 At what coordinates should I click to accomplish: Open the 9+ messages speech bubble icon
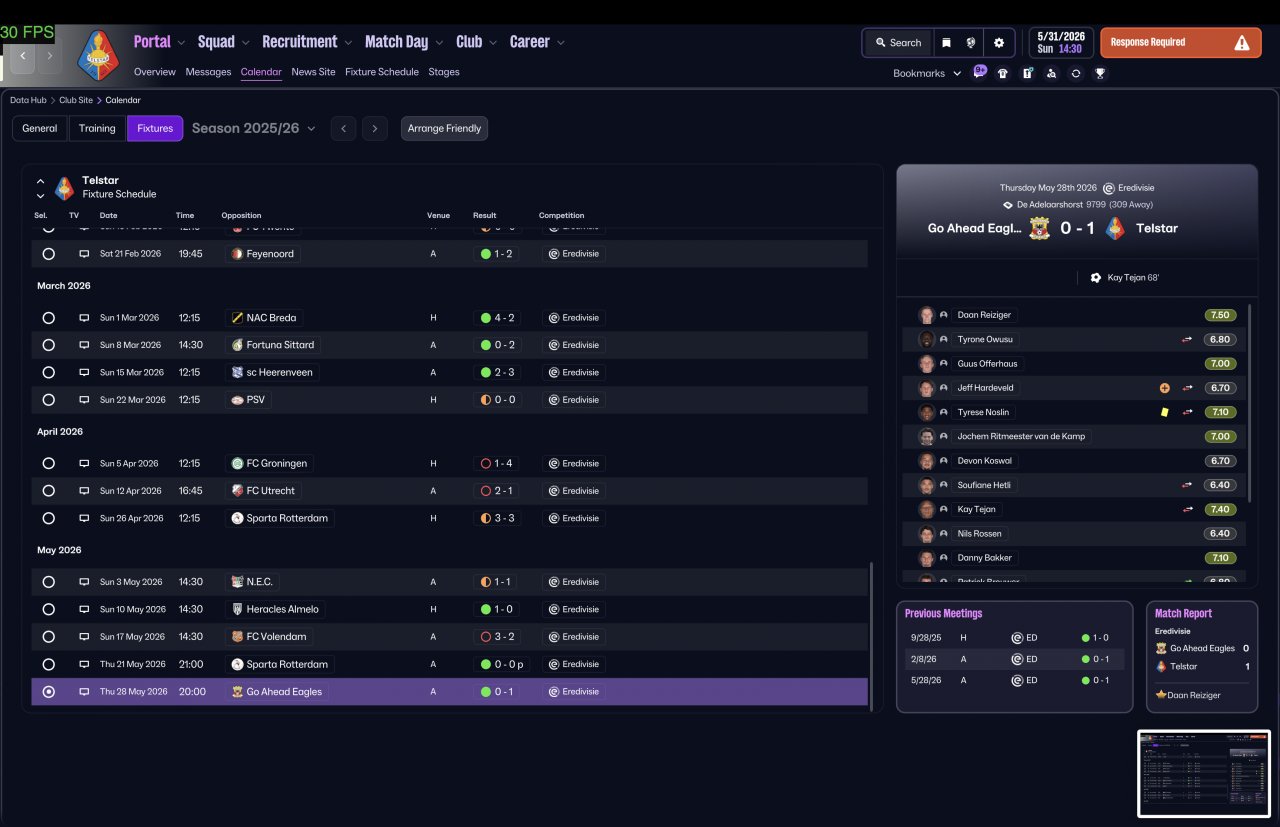pyautogui.click(x=980, y=72)
